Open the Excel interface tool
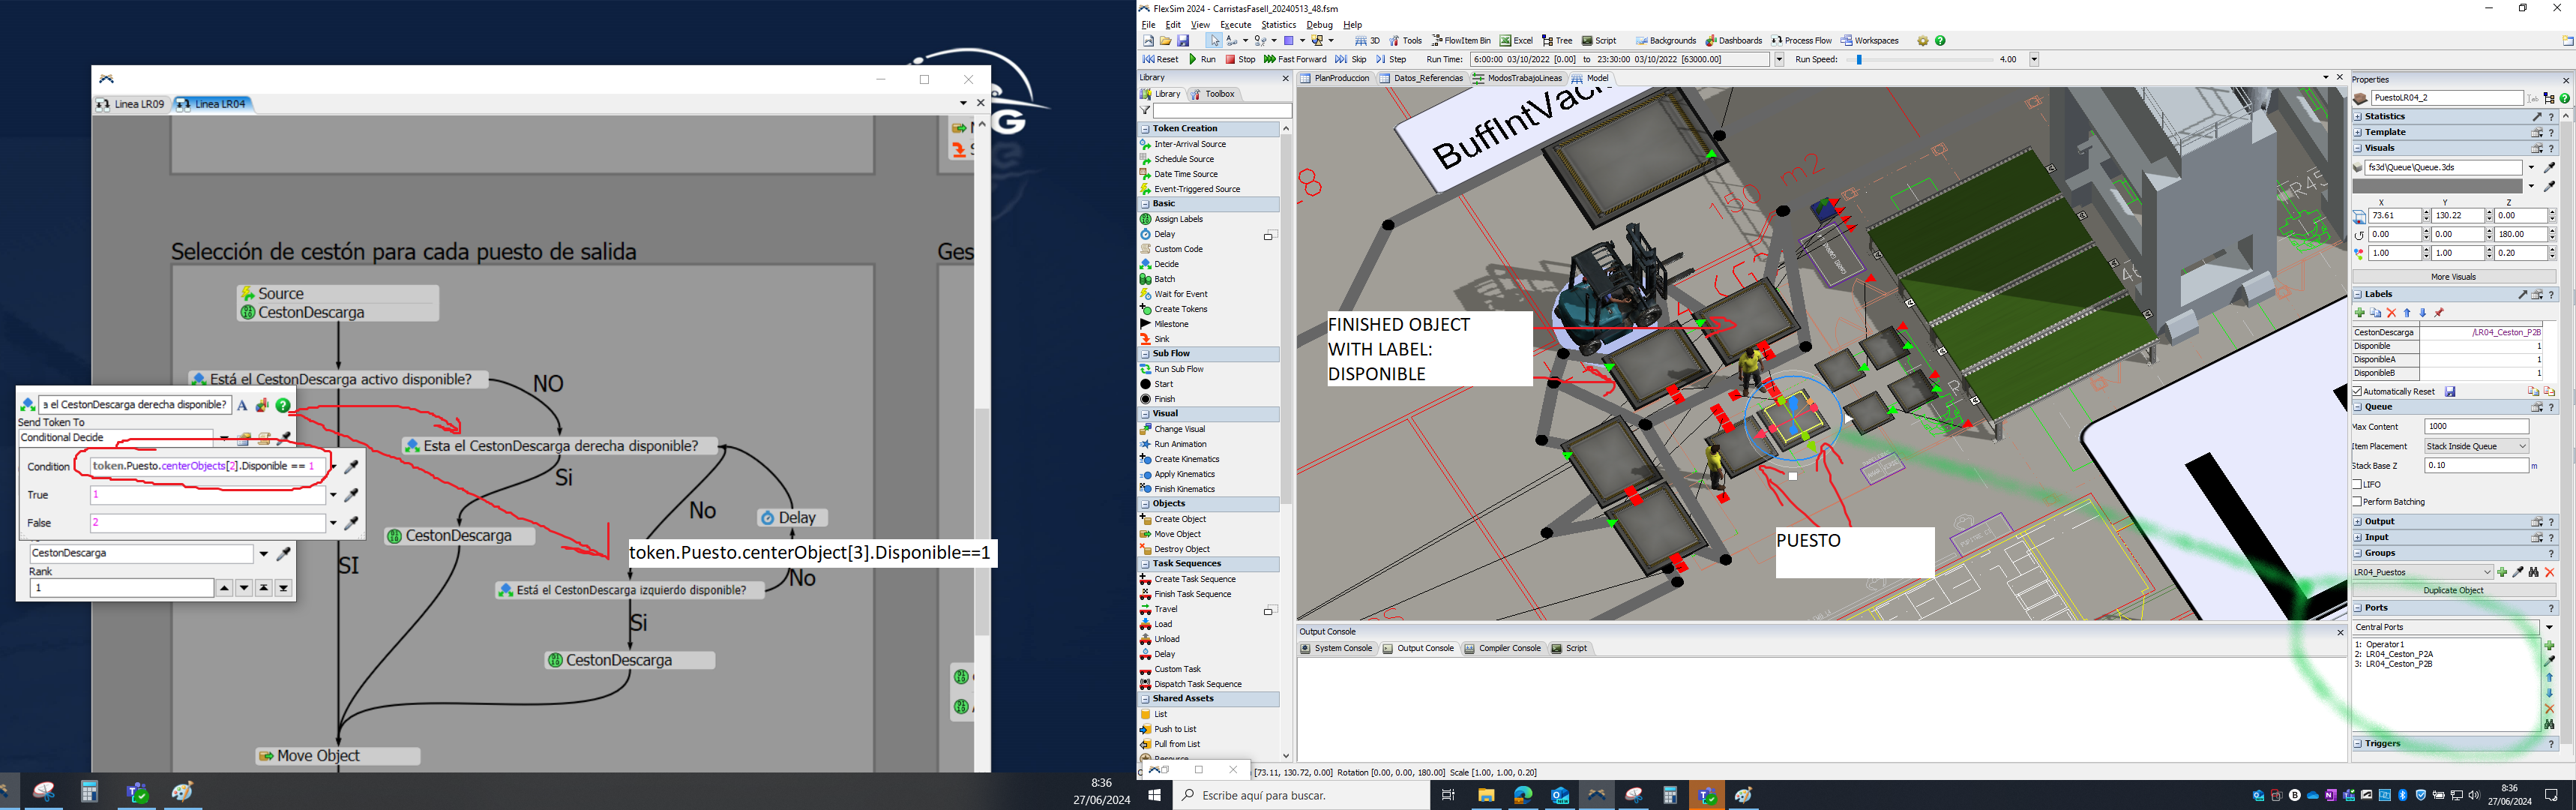The height and width of the screenshot is (810, 2576). (x=1519, y=40)
